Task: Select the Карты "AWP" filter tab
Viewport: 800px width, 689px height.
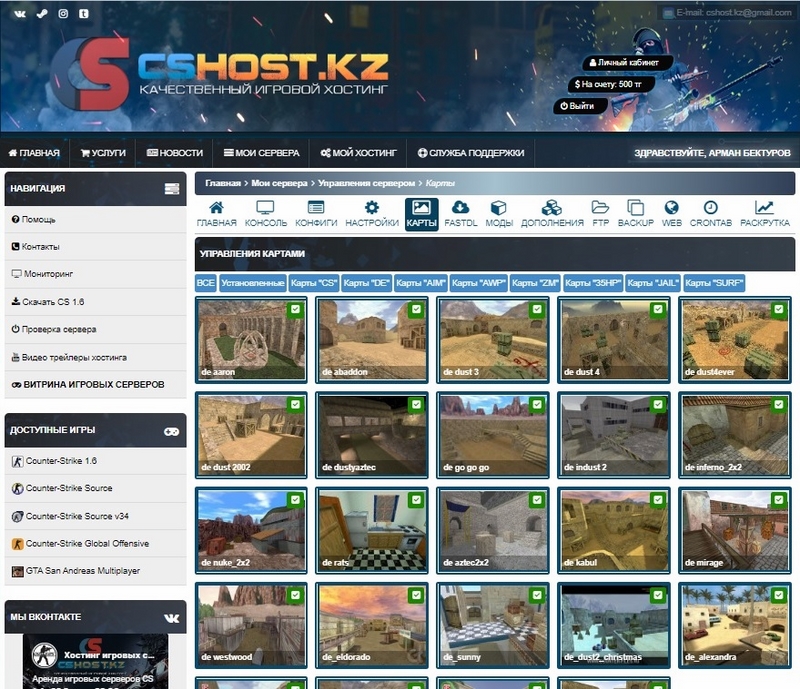Action: pyautogui.click(x=479, y=283)
